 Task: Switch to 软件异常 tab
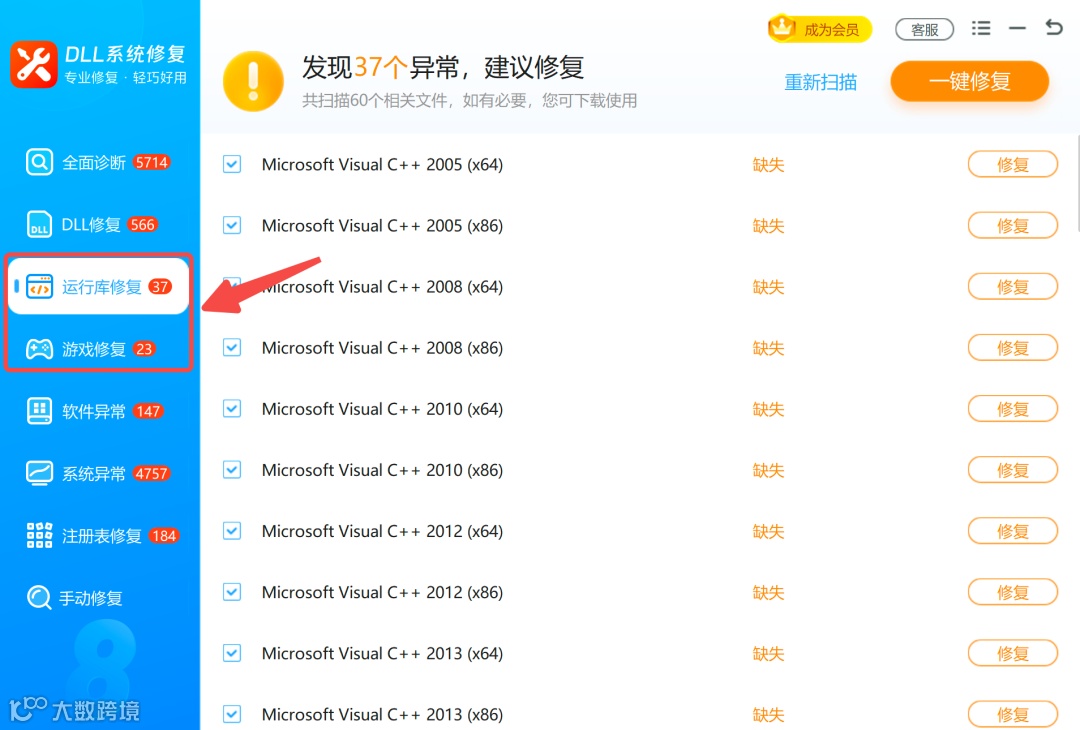pyautogui.click(x=98, y=411)
